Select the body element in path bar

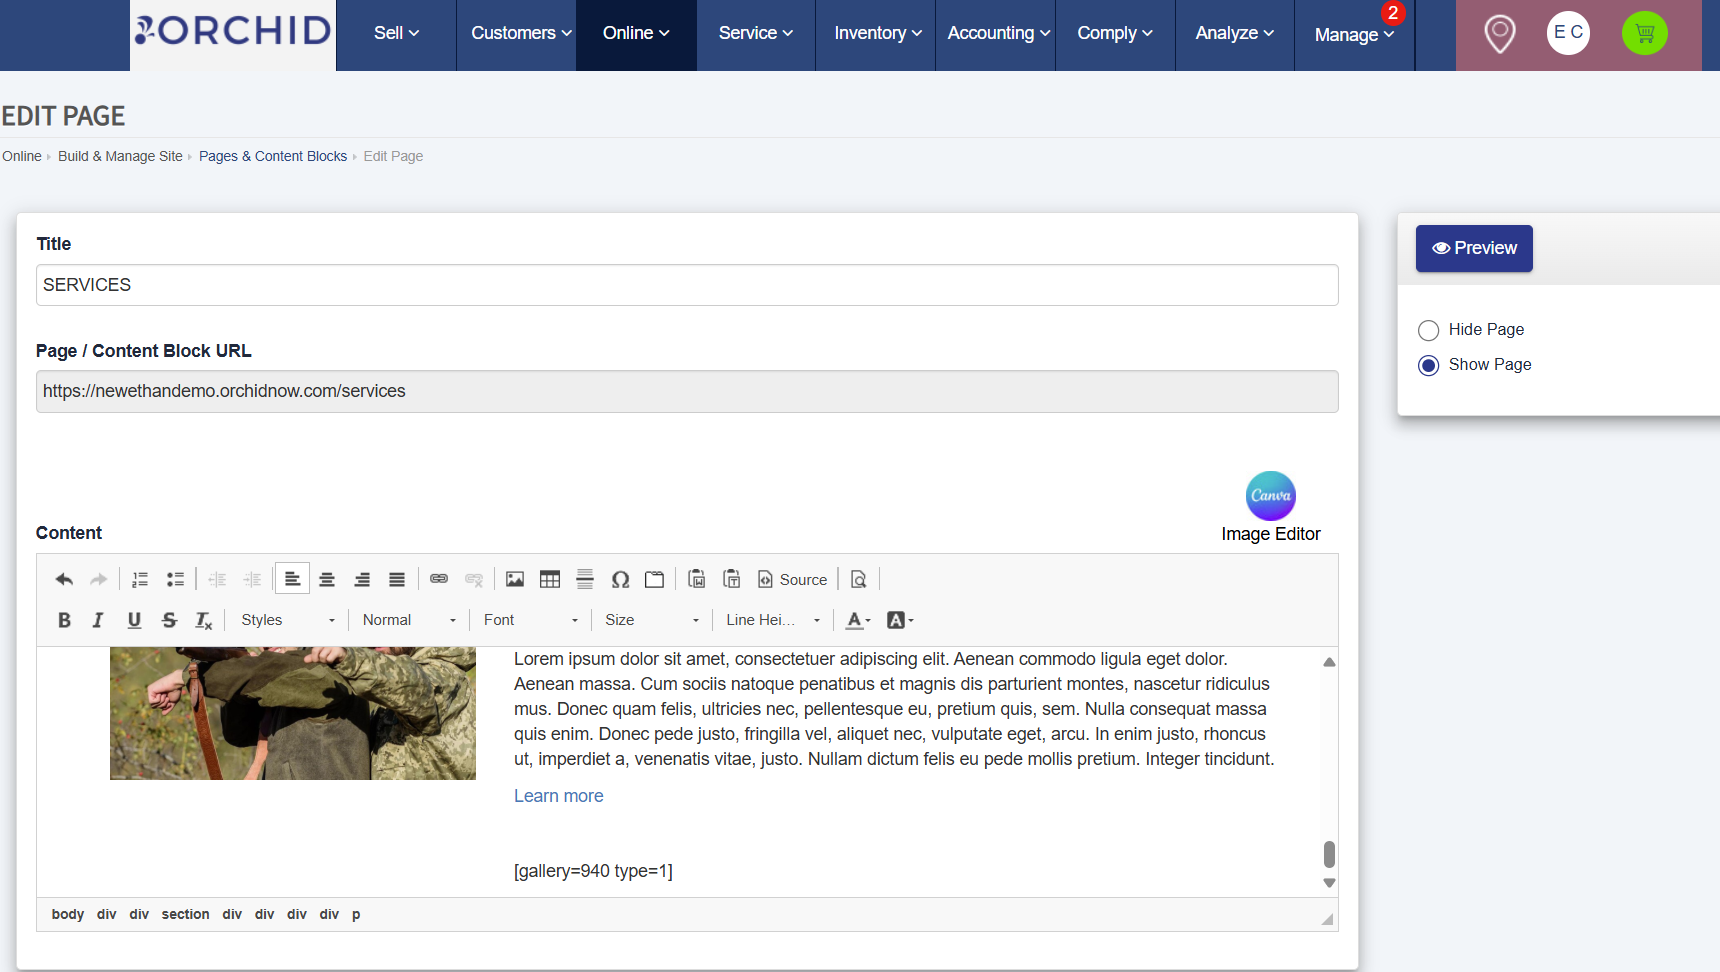tap(68, 914)
